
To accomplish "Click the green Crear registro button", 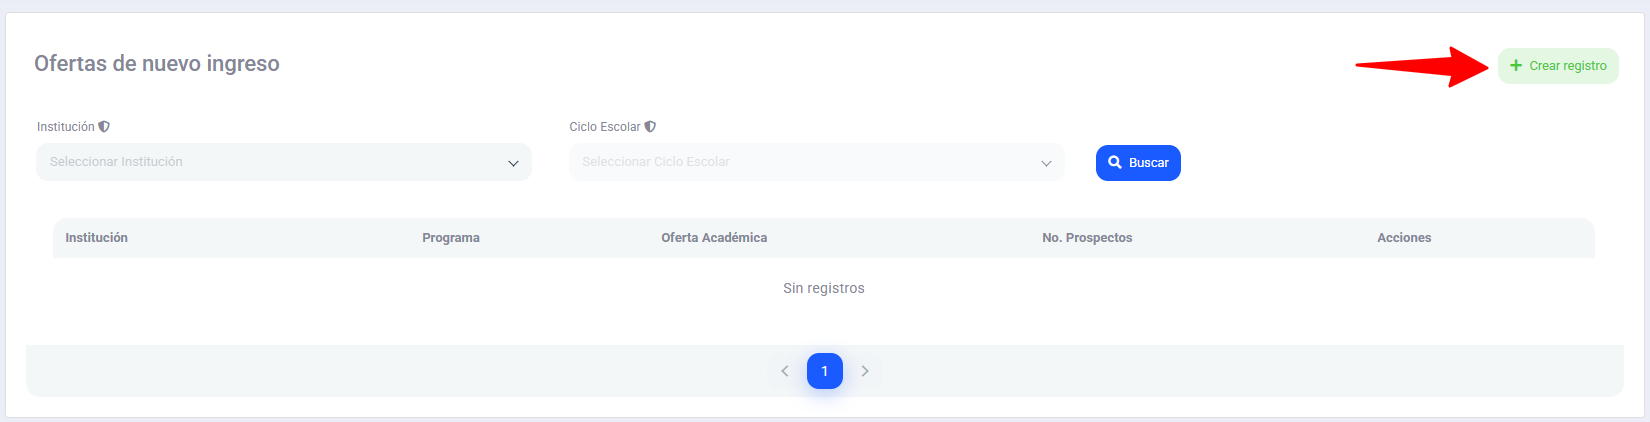I will (1558, 66).
